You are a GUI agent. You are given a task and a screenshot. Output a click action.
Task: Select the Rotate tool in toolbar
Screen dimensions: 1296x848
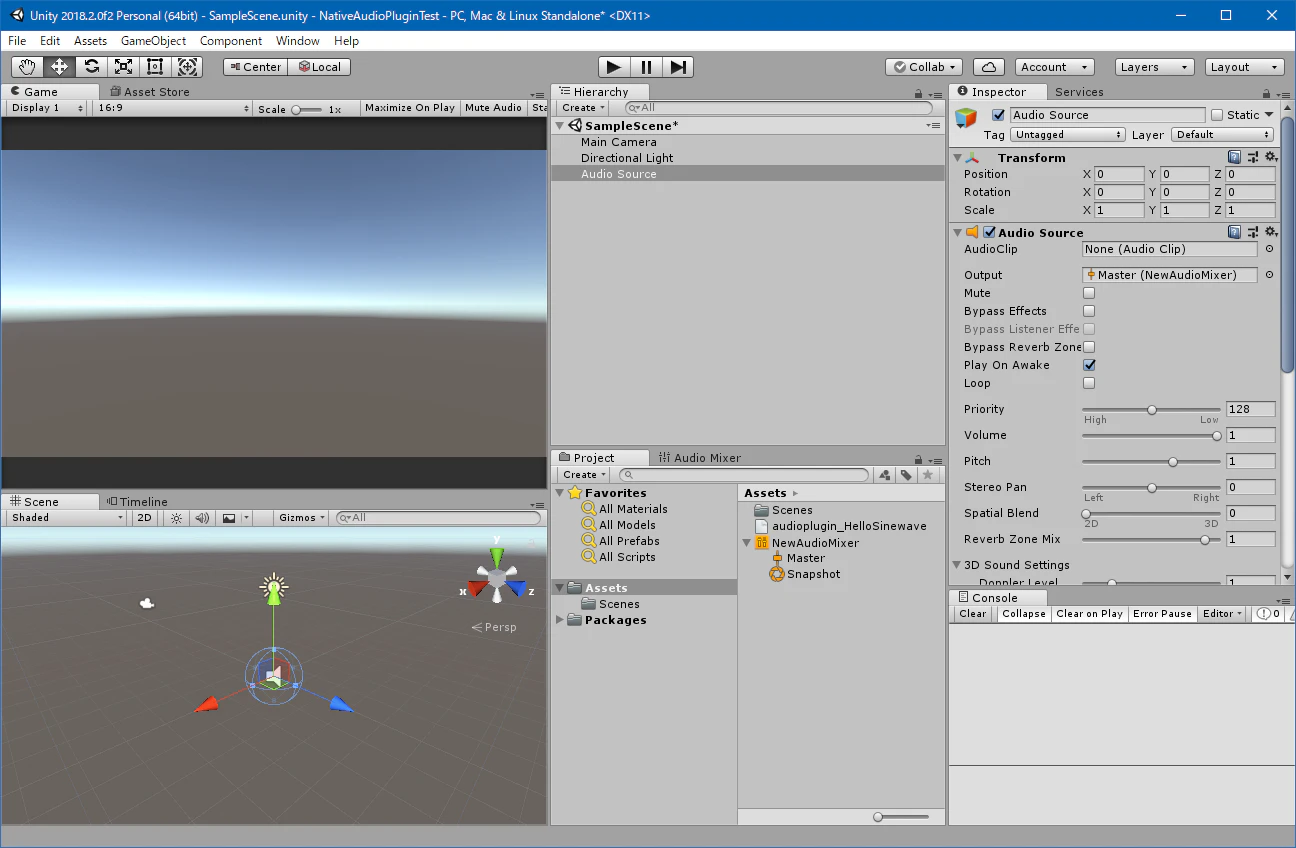coord(91,67)
